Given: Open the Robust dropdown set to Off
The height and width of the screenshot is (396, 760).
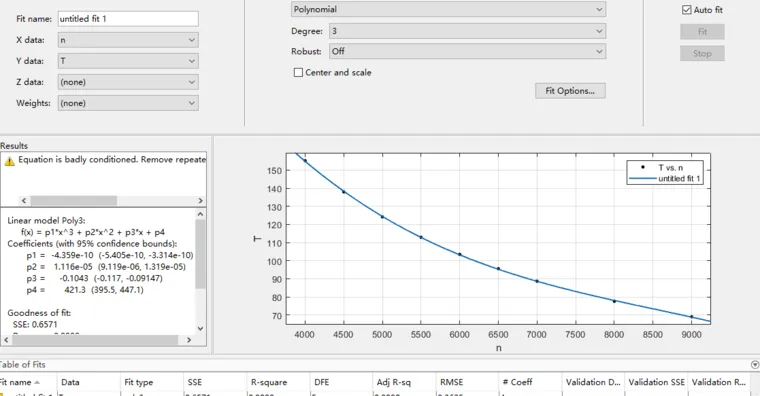Looking at the screenshot, I should coord(467,51).
